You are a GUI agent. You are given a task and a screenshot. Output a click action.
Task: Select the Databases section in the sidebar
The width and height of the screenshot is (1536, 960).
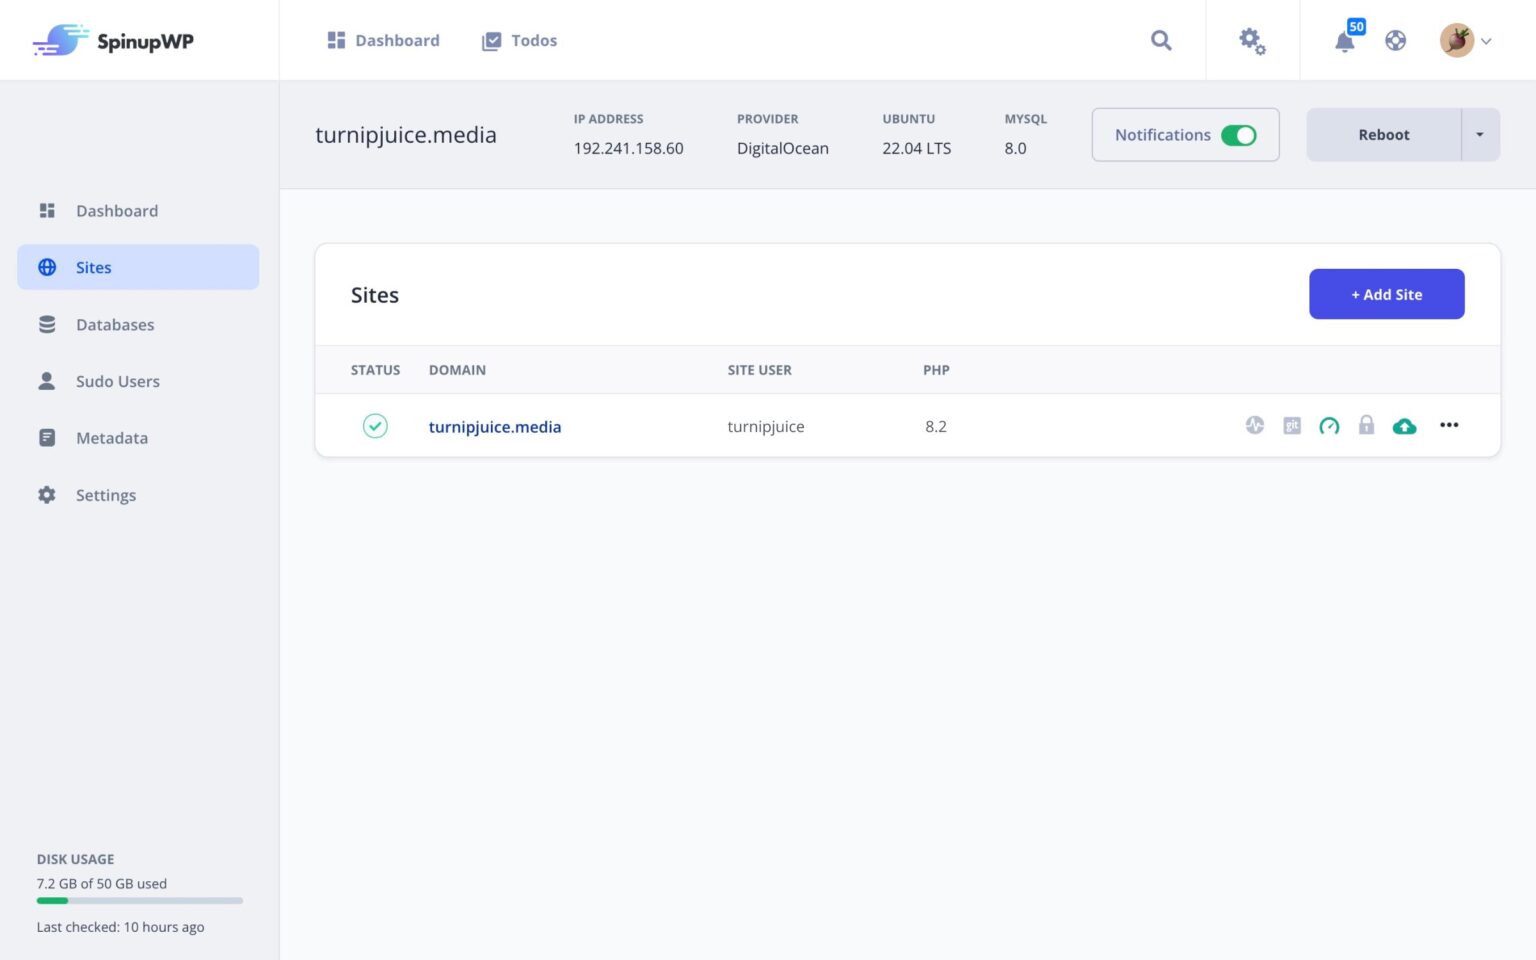[114, 324]
